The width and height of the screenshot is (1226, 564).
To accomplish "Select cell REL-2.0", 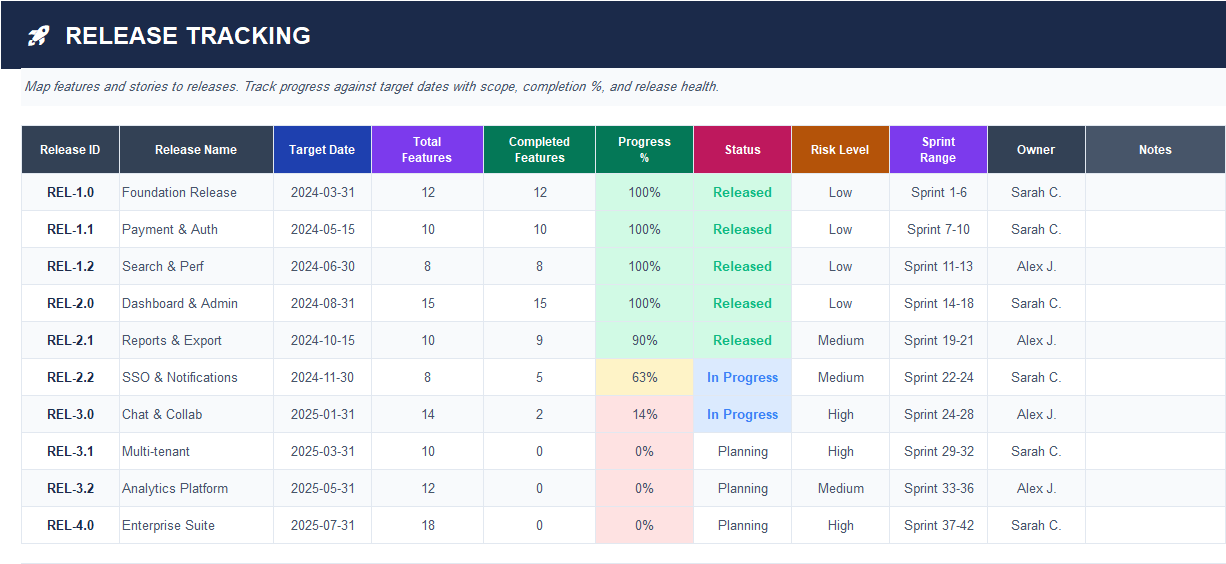I will click(x=70, y=303).
